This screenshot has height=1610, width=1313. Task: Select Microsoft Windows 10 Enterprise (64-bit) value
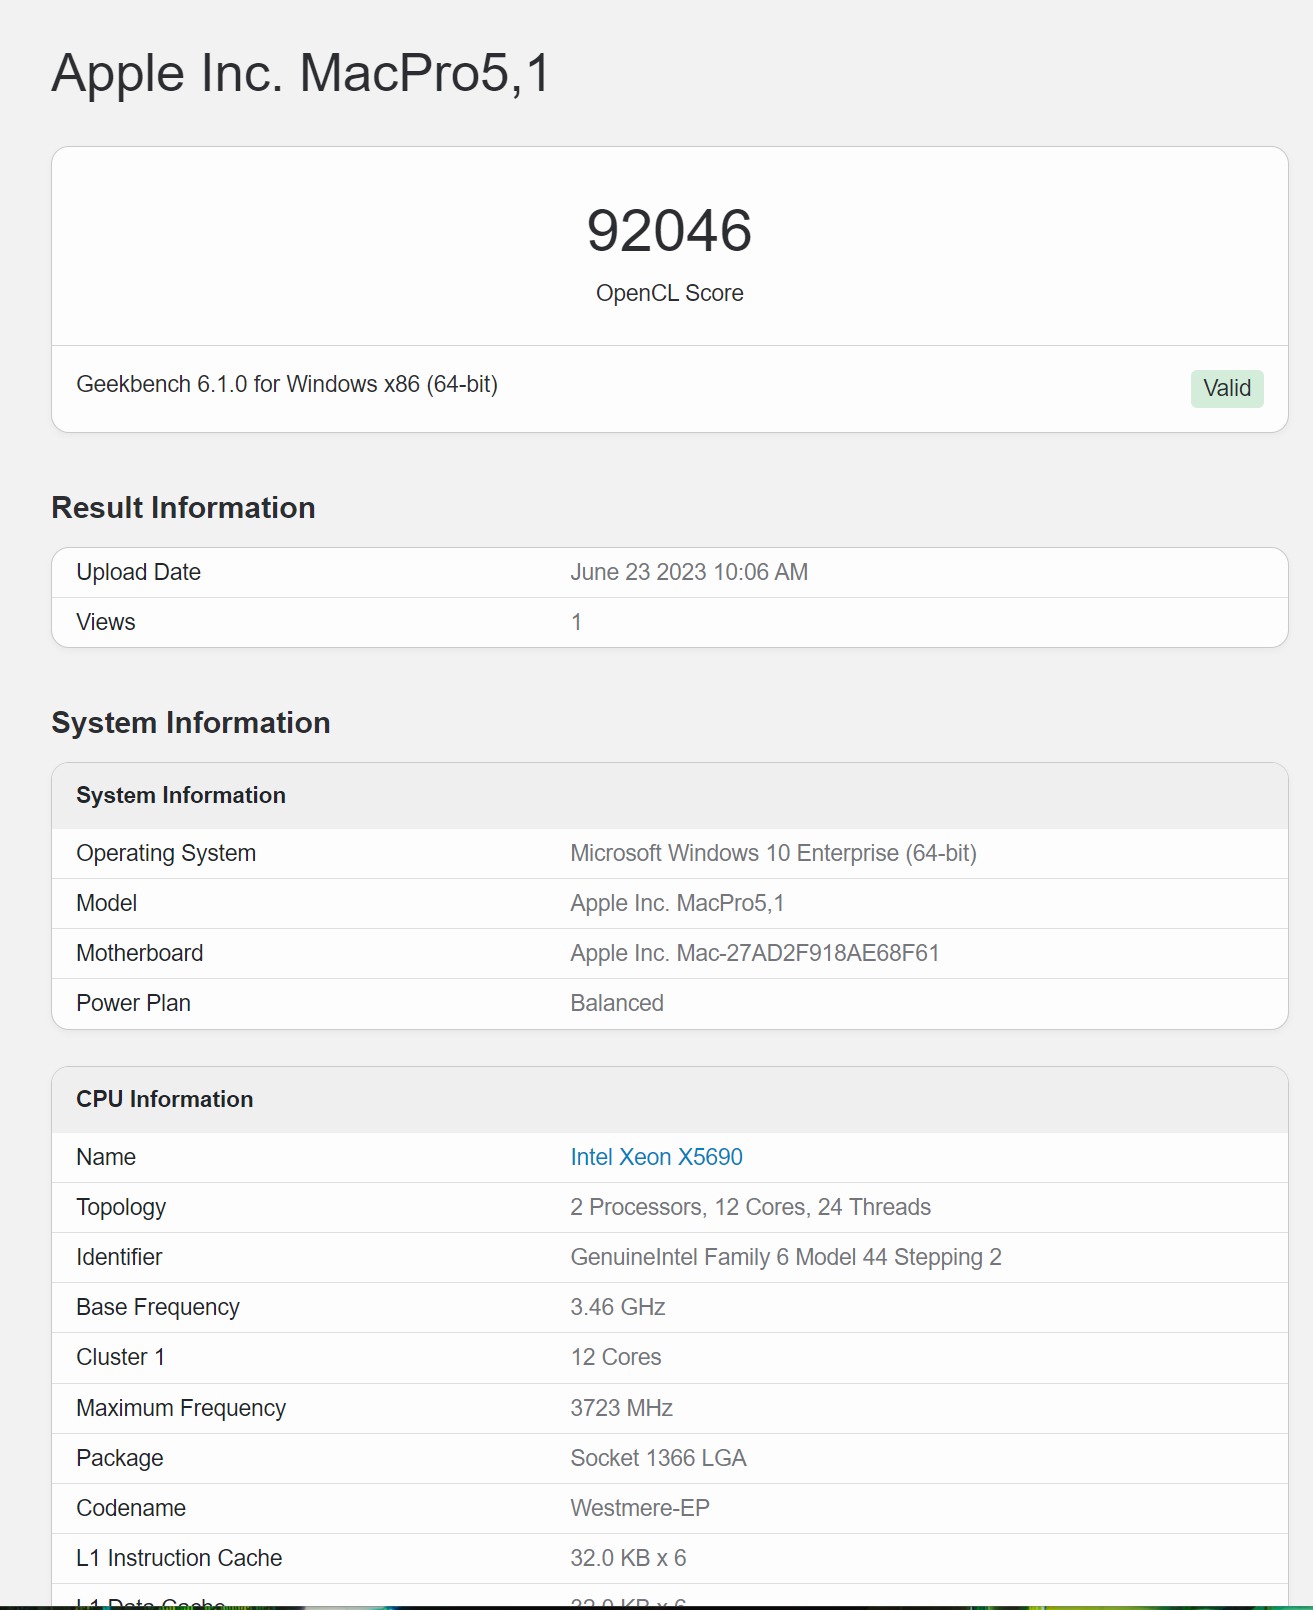click(x=773, y=853)
